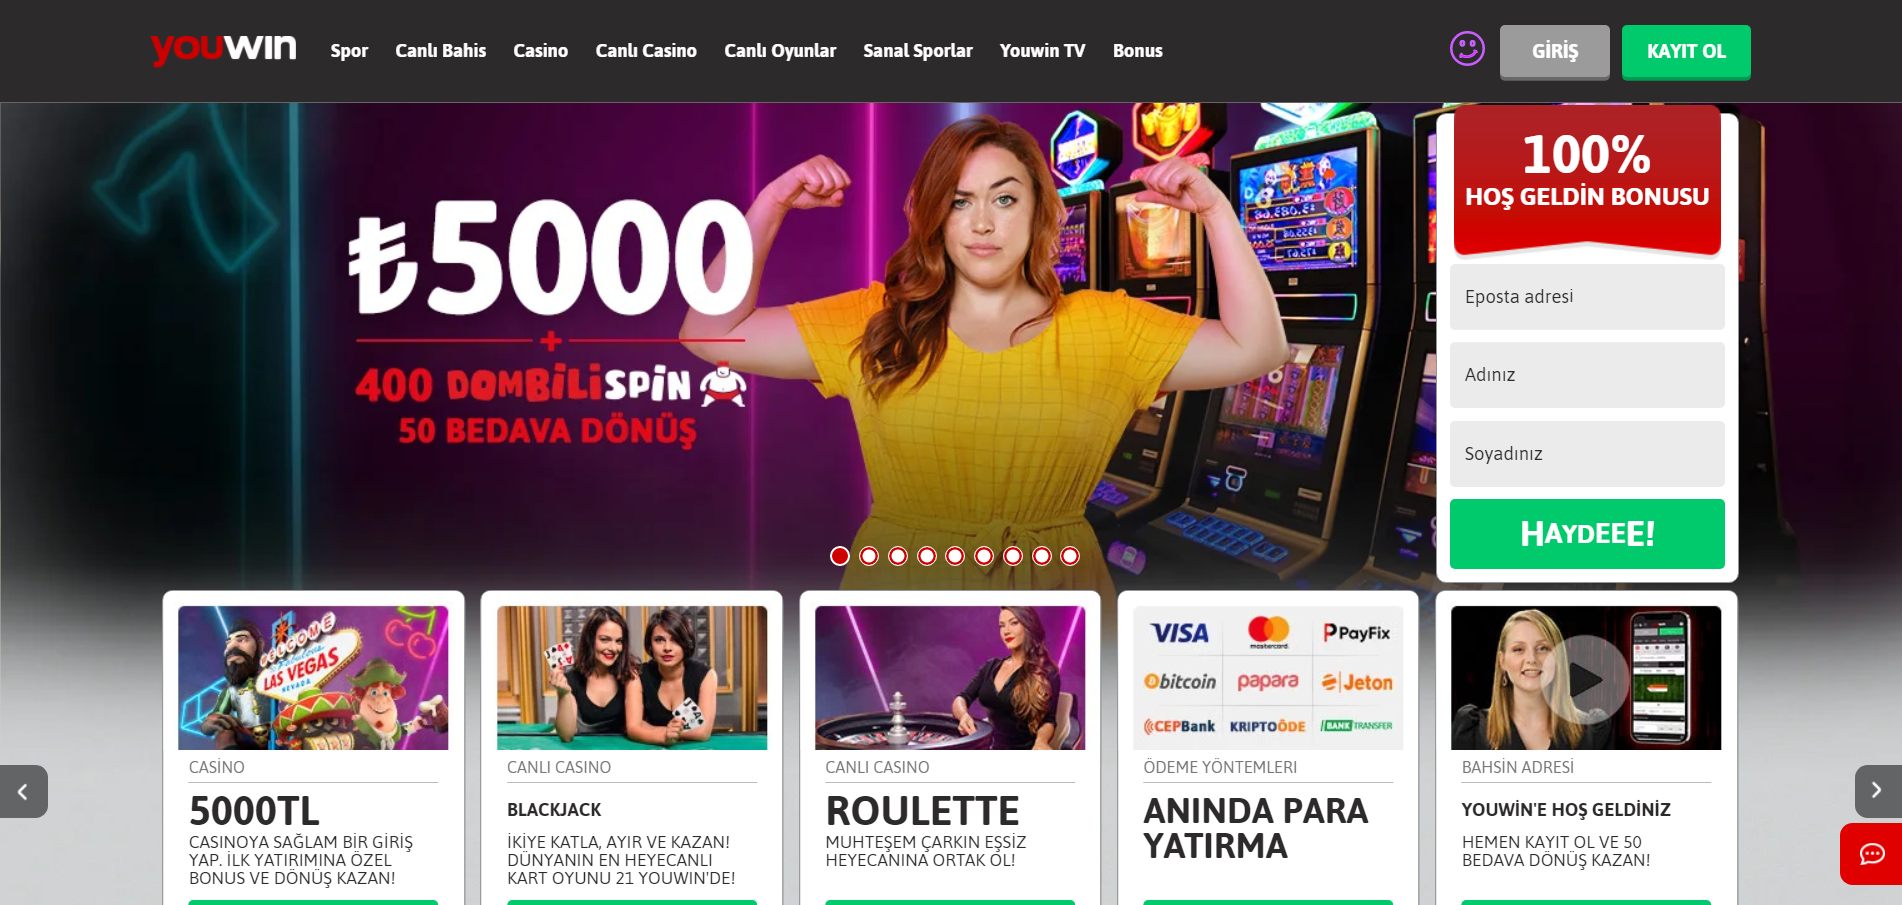Focus the Eposta adresi field

pos(1587,297)
